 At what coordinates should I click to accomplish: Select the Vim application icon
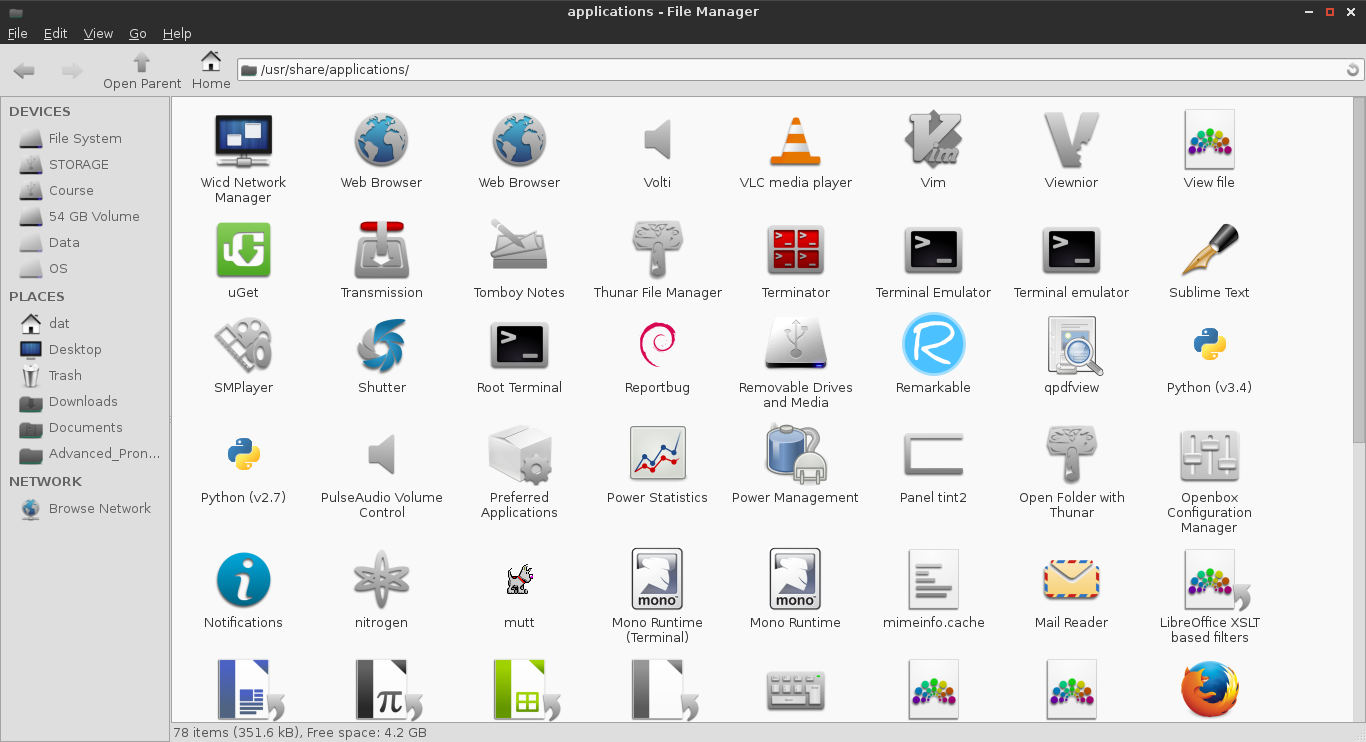point(933,140)
